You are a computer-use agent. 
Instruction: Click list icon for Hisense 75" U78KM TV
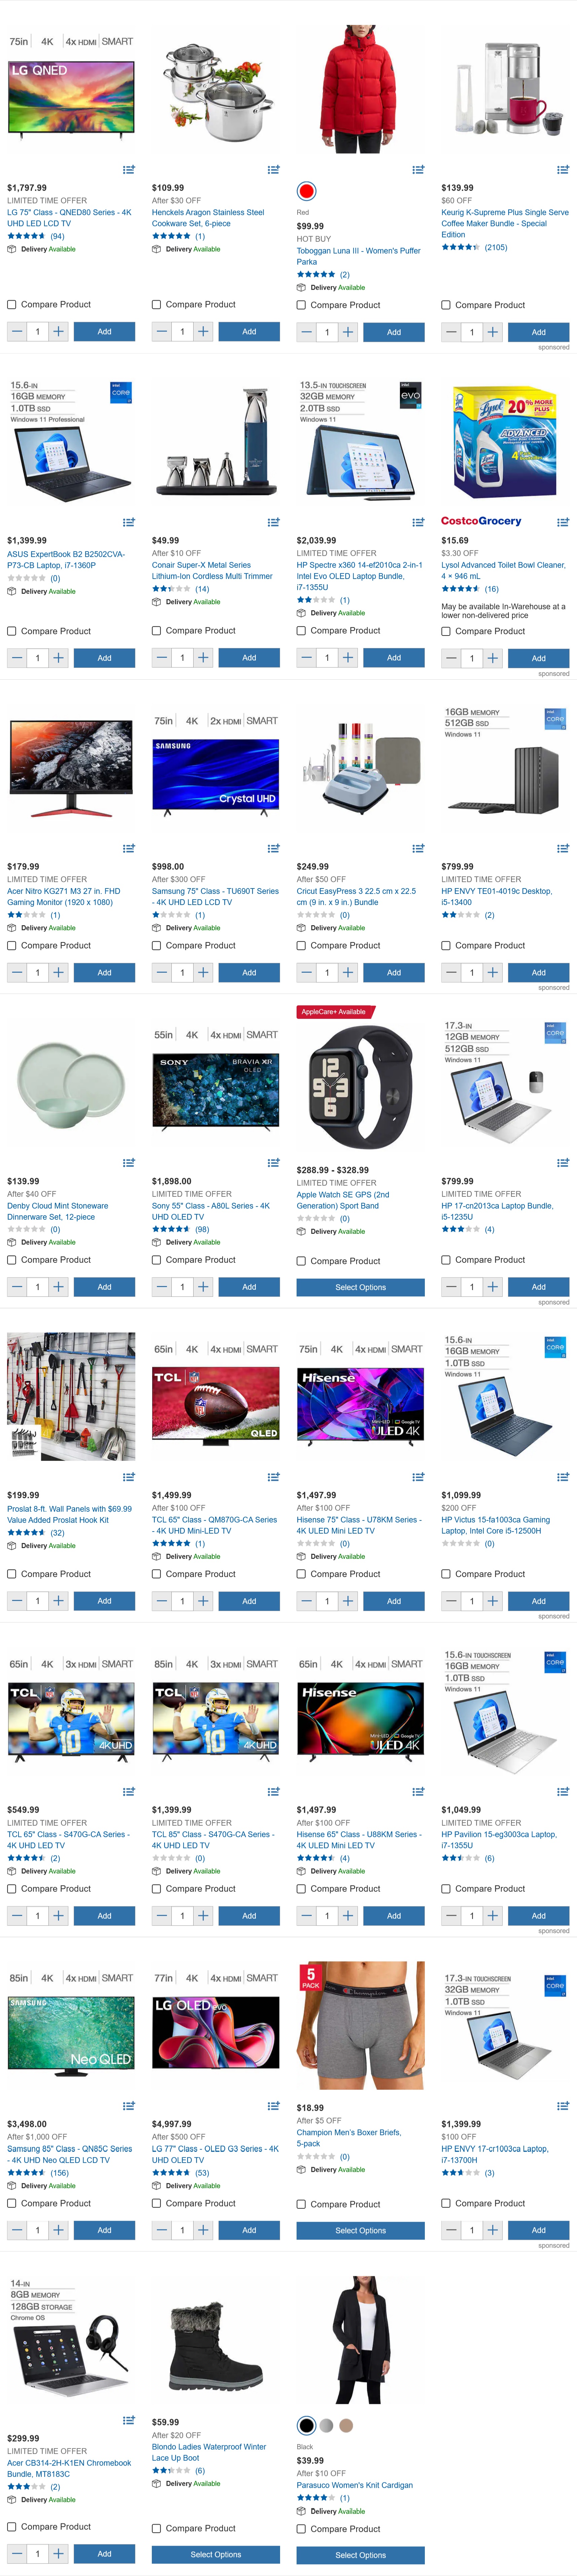click(x=418, y=1477)
